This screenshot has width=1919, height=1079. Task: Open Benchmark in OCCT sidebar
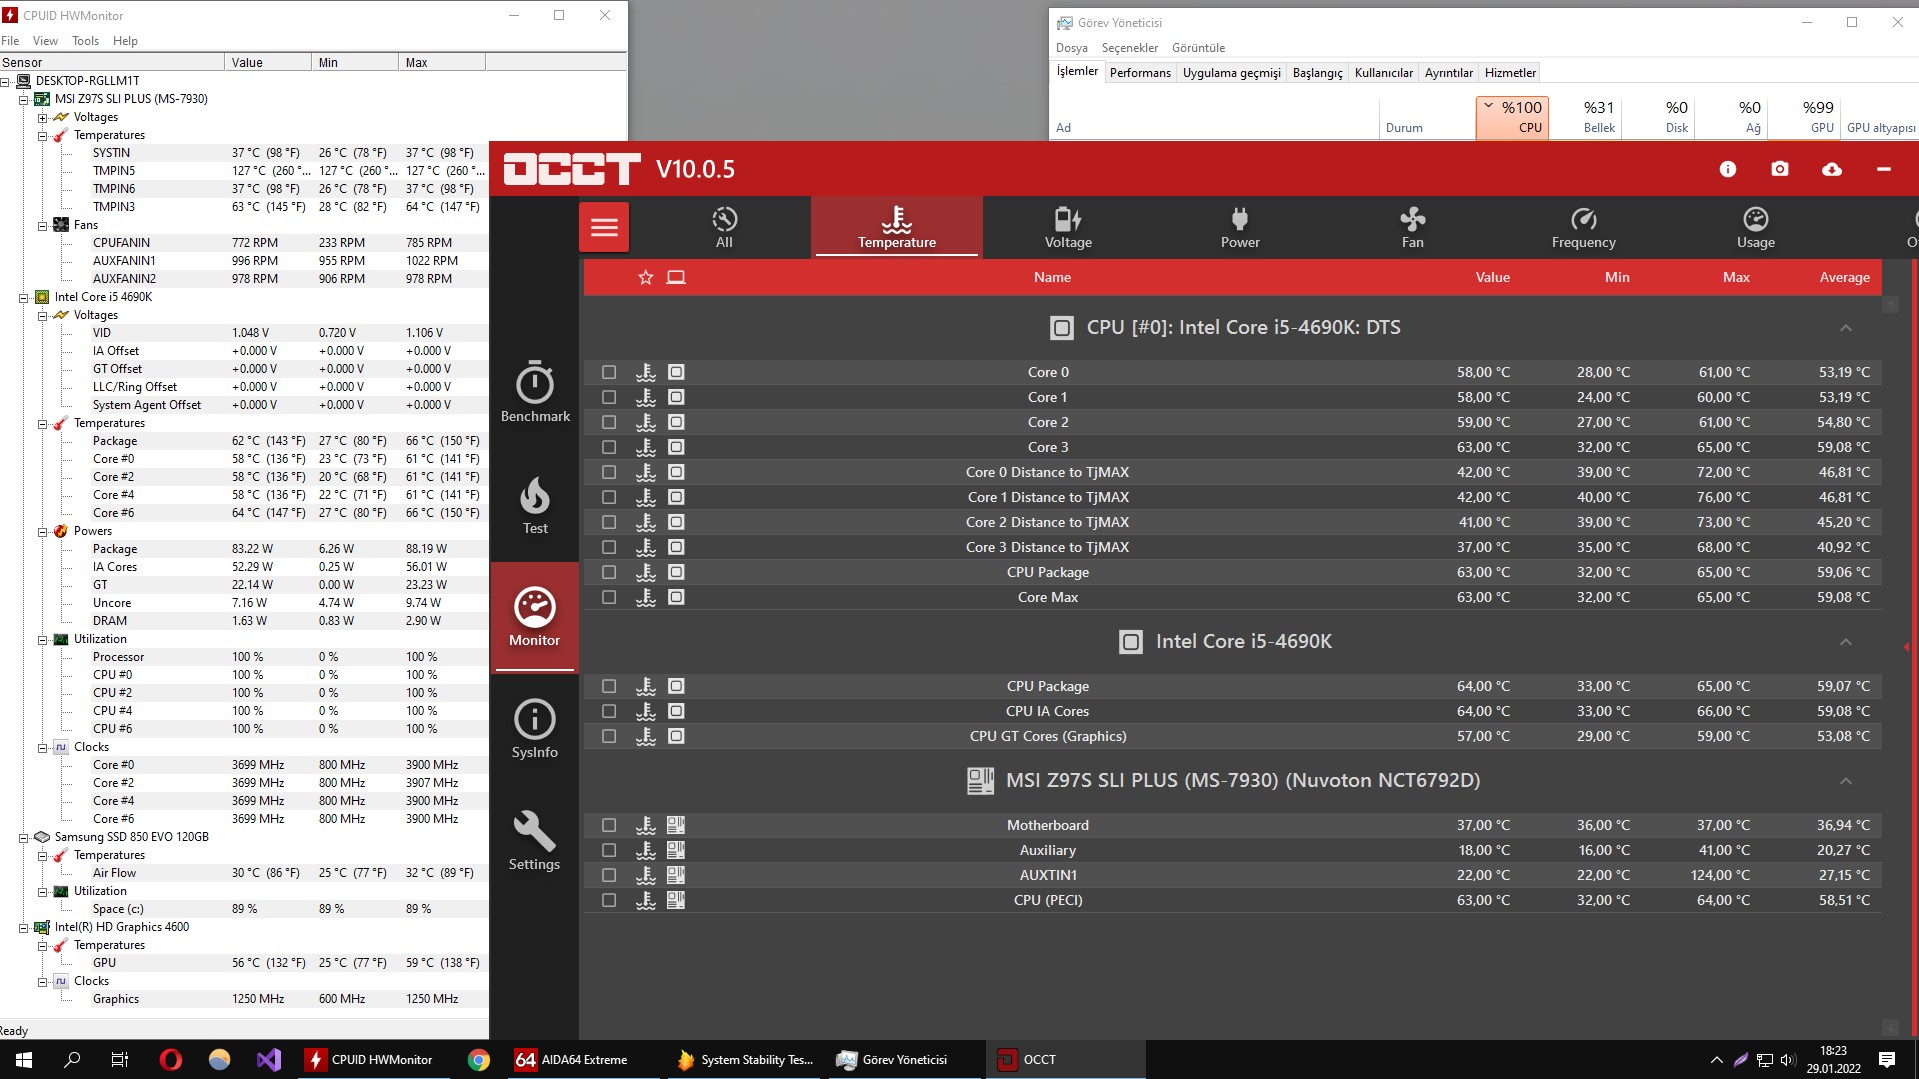pos(535,391)
